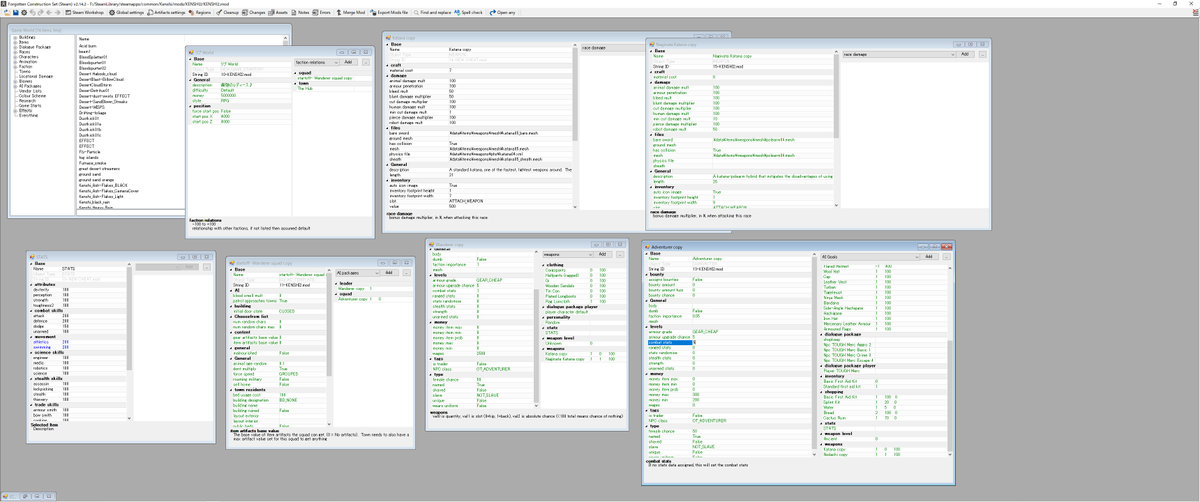Click the '..' button in Adventurer copy window
1200x502 pixels.
(947, 257)
